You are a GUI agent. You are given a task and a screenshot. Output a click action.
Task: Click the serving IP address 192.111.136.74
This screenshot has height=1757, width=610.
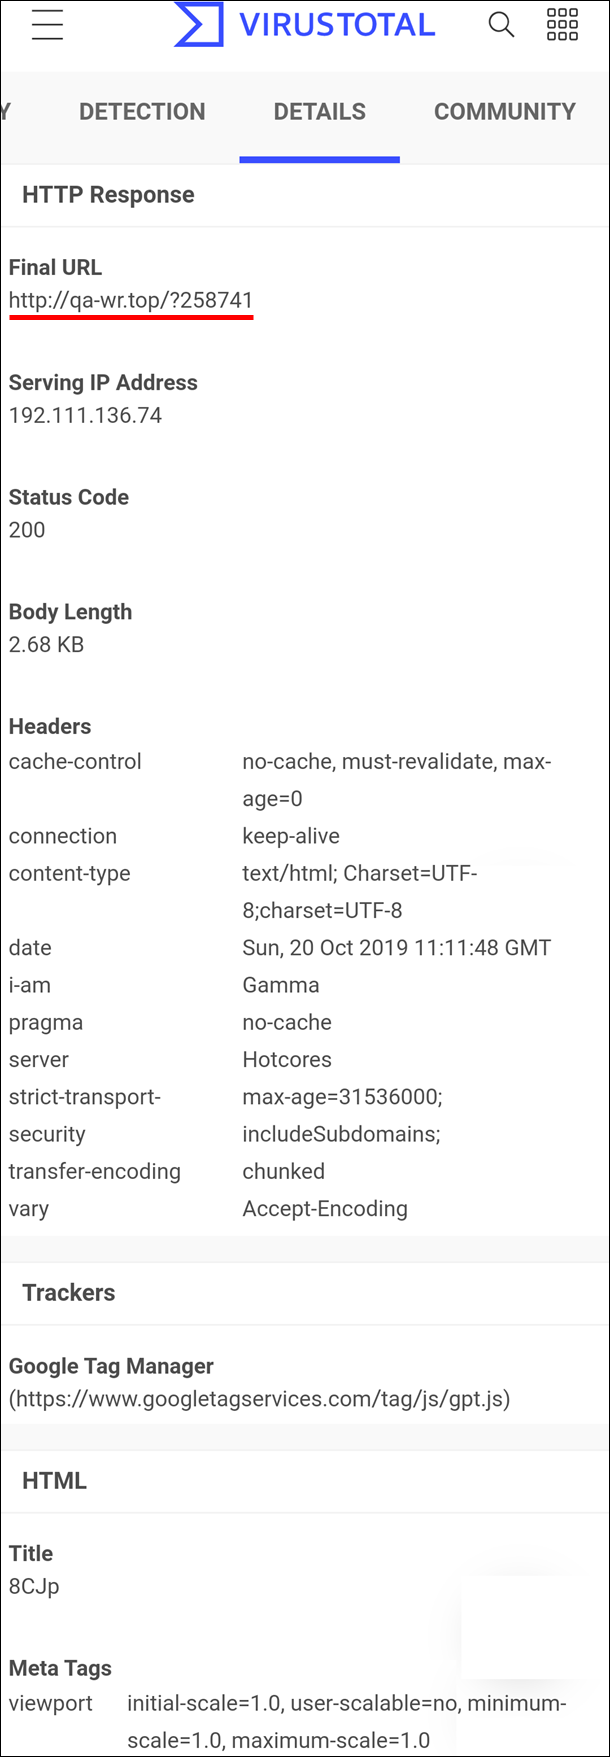tap(85, 416)
